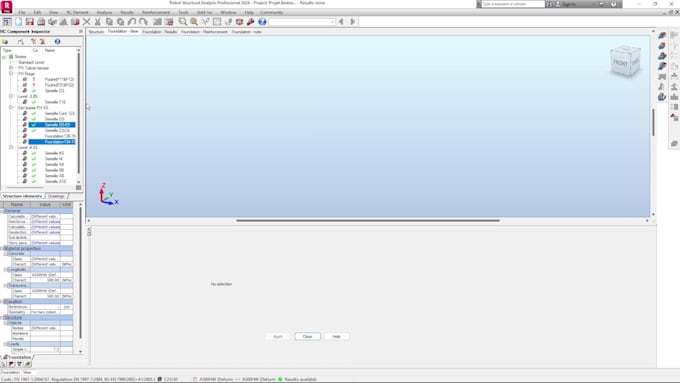Click the first icon in the inspector toolbar
The height and width of the screenshot is (383, 680).
click(x=5, y=42)
